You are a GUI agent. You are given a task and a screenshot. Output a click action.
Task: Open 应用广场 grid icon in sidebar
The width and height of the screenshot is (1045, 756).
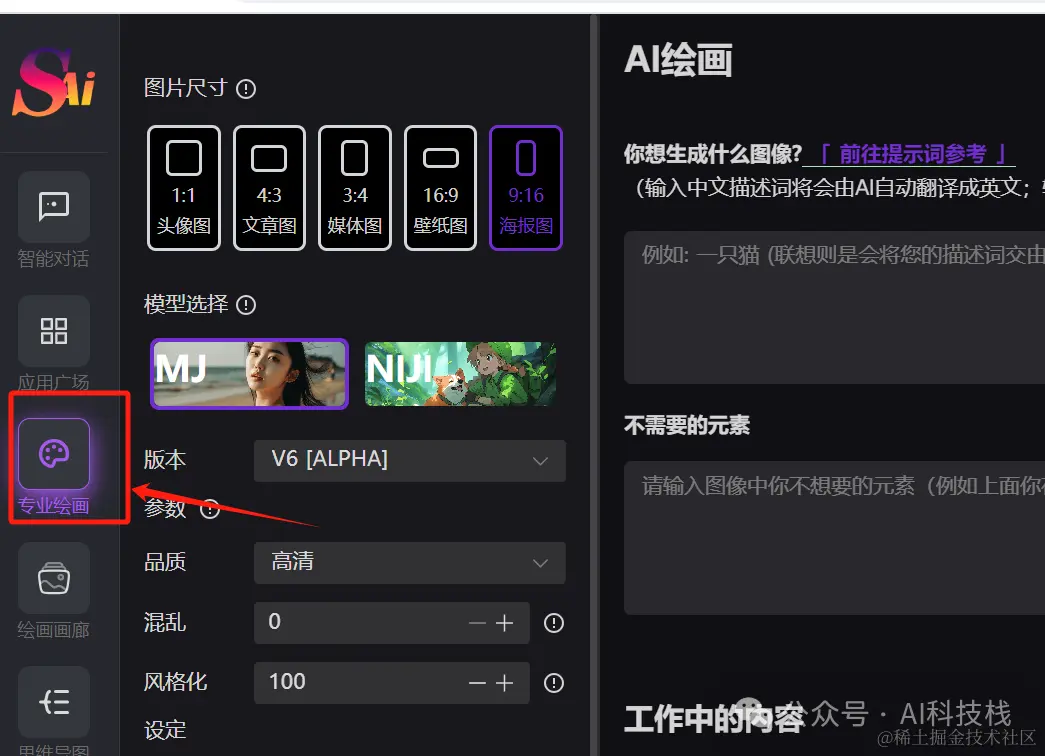click(x=54, y=331)
